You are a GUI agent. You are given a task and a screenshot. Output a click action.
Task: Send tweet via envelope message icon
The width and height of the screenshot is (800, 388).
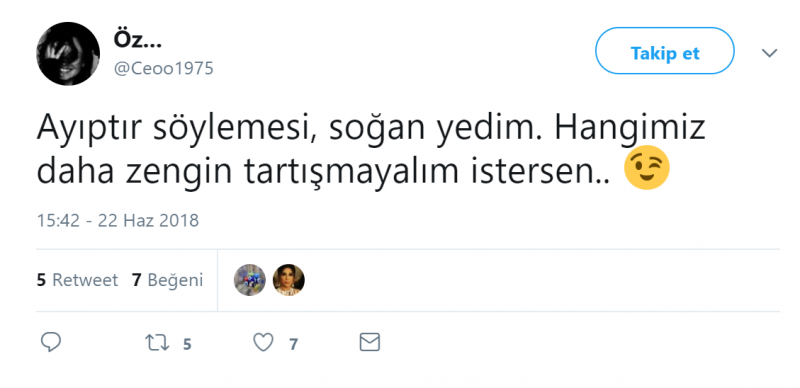(x=369, y=342)
